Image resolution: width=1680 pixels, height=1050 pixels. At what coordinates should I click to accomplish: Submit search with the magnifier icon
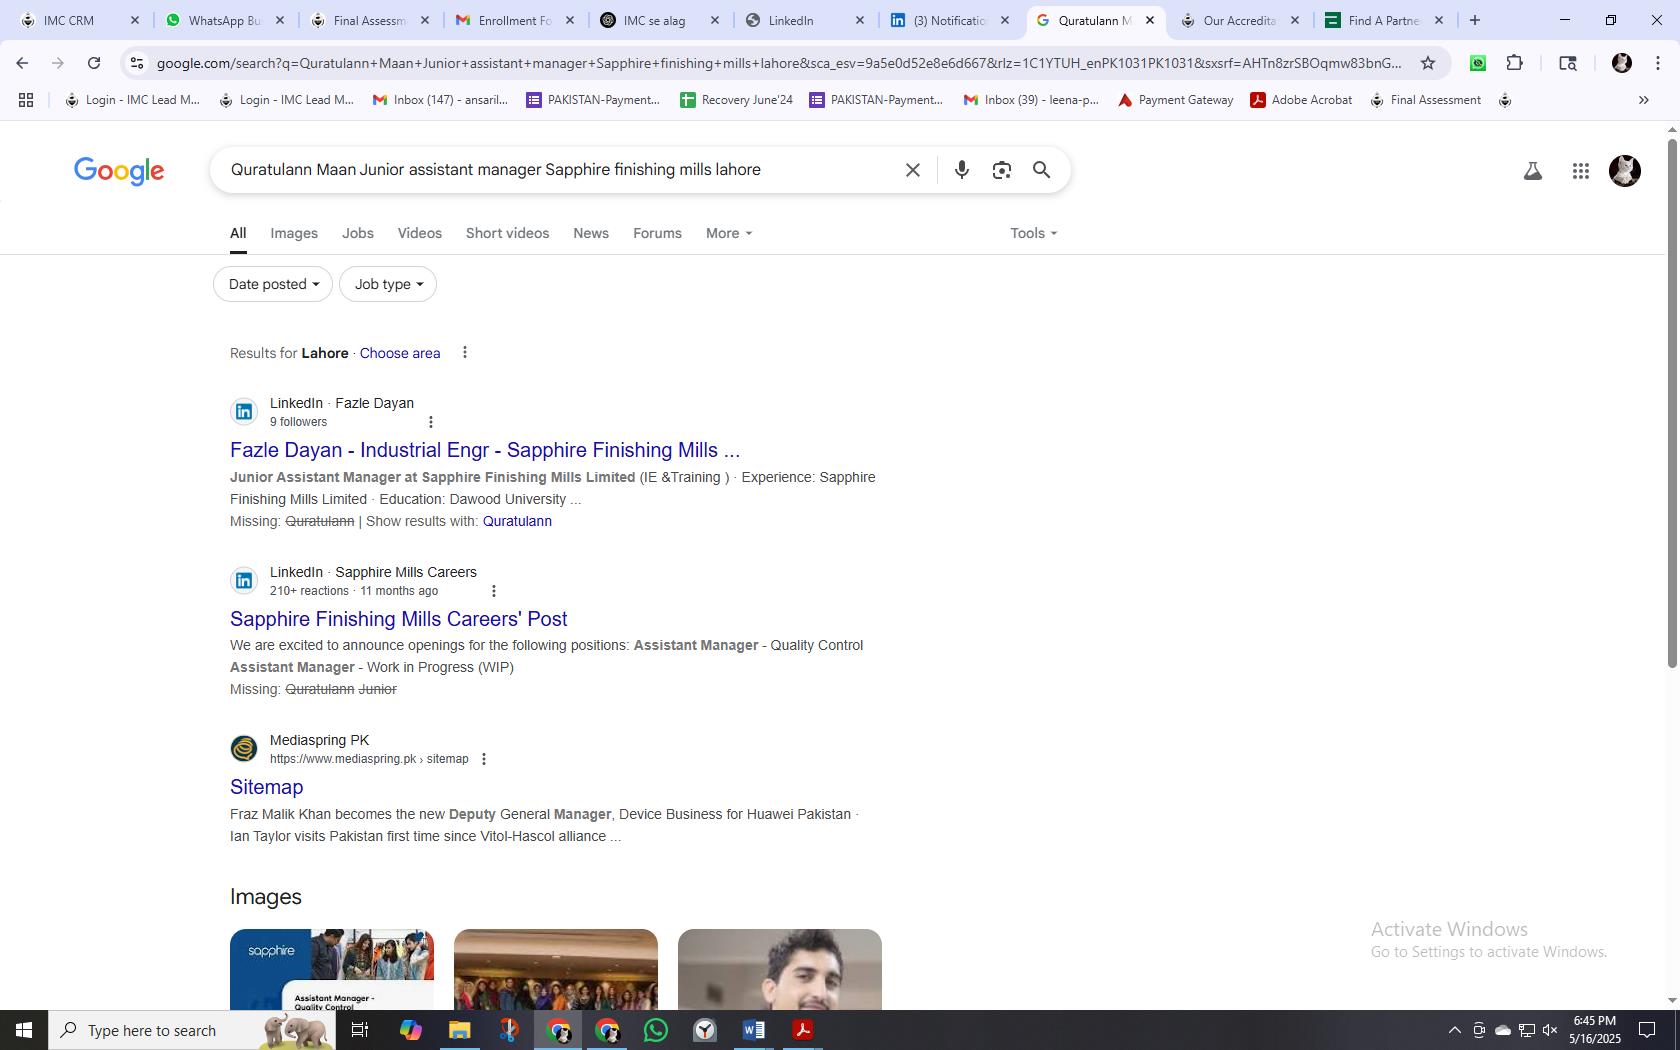tap(1041, 170)
